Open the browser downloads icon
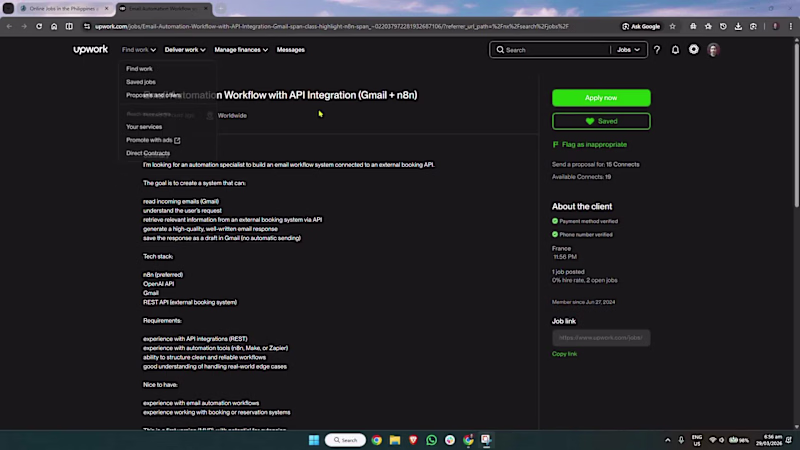This screenshot has width=800, height=450. [x=738, y=26]
